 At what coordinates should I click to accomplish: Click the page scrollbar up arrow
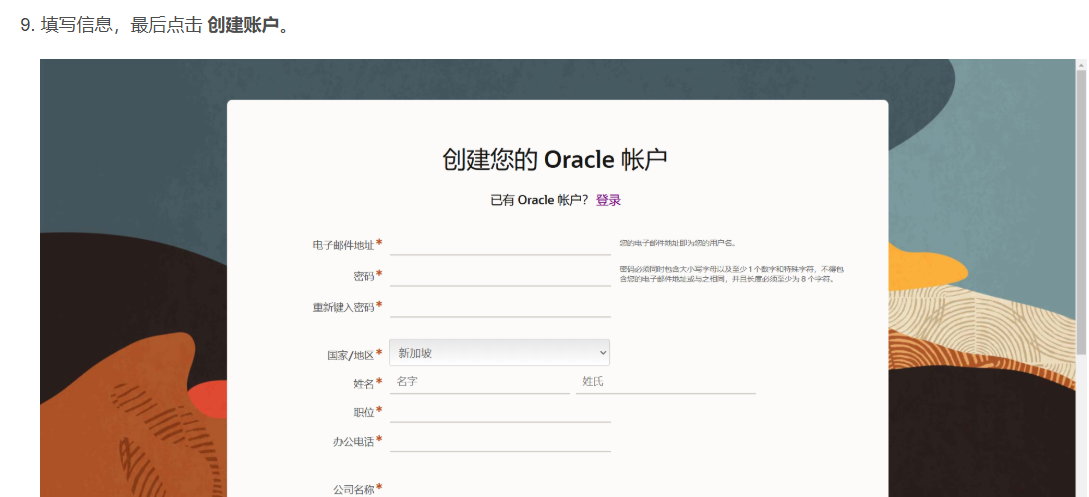pyautogui.click(x=1082, y=65)
